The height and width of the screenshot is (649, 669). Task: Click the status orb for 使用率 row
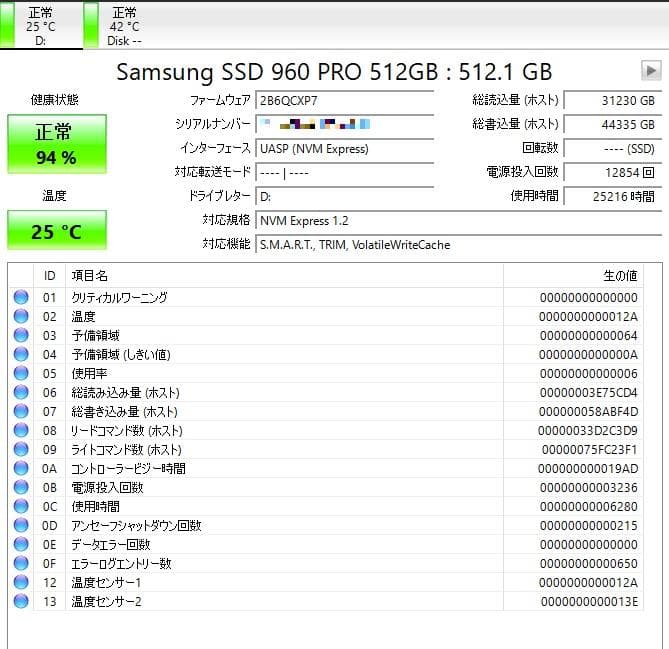(21, 373)
